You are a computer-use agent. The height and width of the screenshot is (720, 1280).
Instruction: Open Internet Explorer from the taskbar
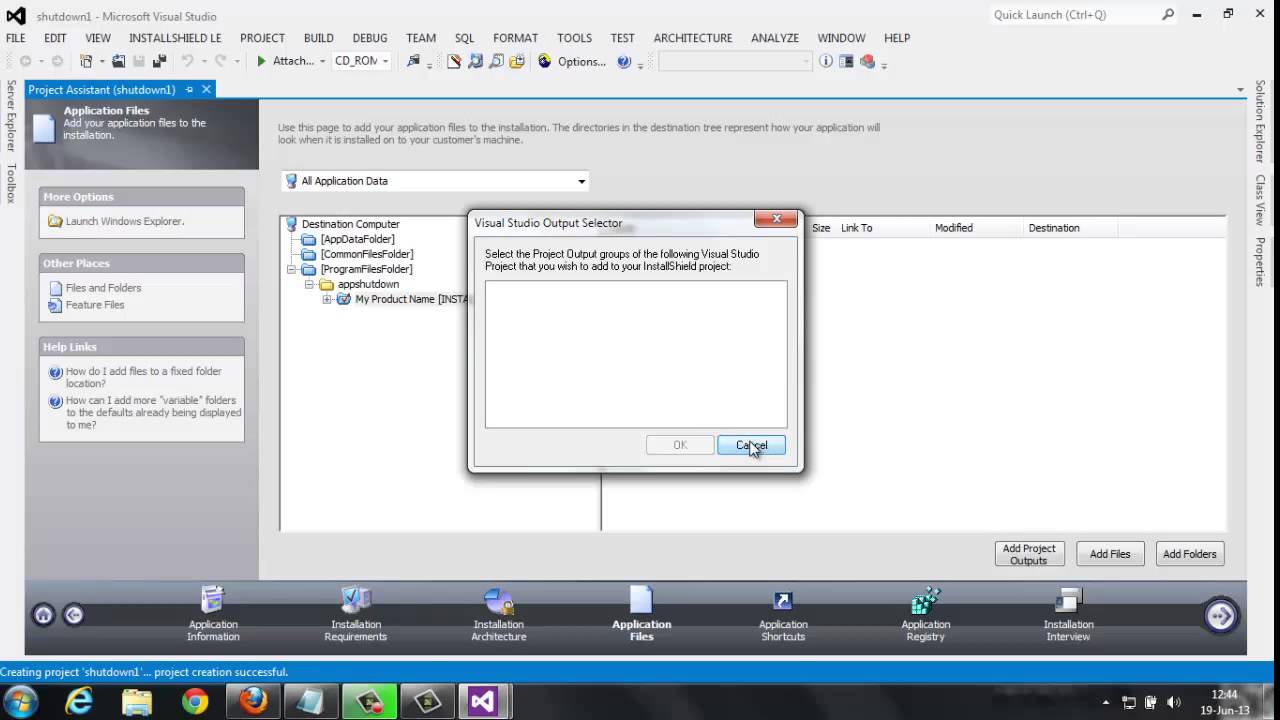pos(79,702)
